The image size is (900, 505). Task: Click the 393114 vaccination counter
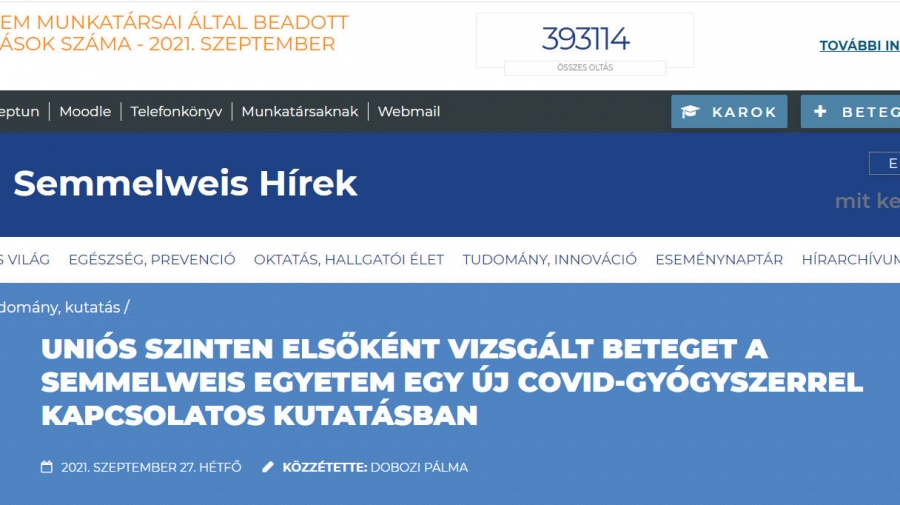coord(585,39)
